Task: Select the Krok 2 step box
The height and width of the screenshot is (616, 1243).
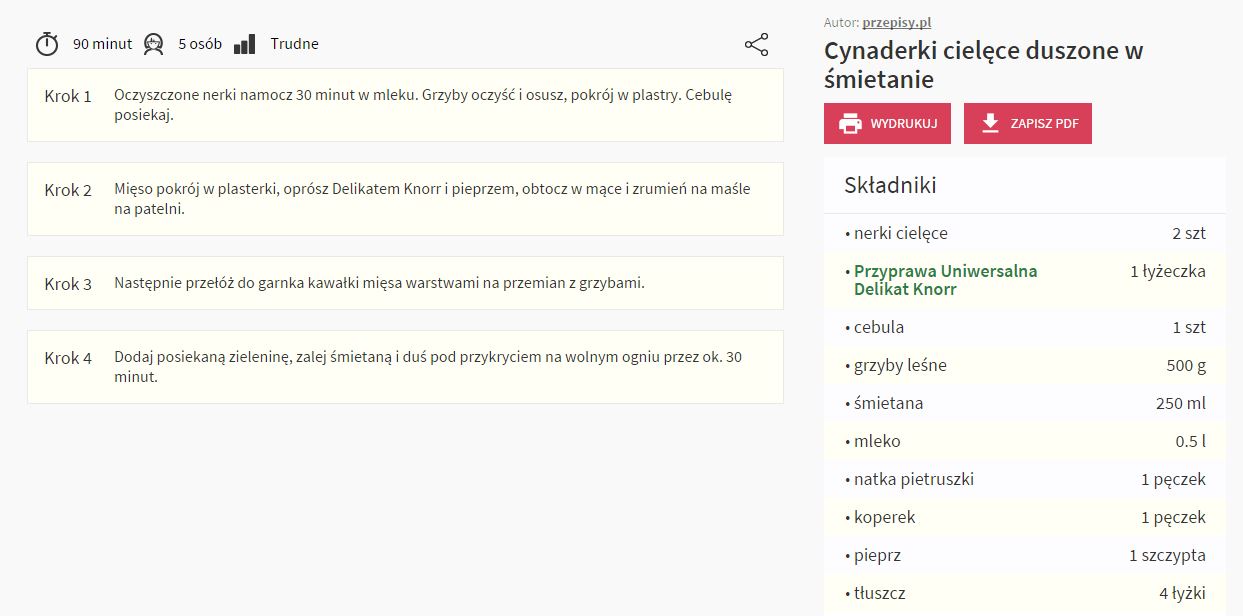Action: pyautogui.click(x=405, y=199)
